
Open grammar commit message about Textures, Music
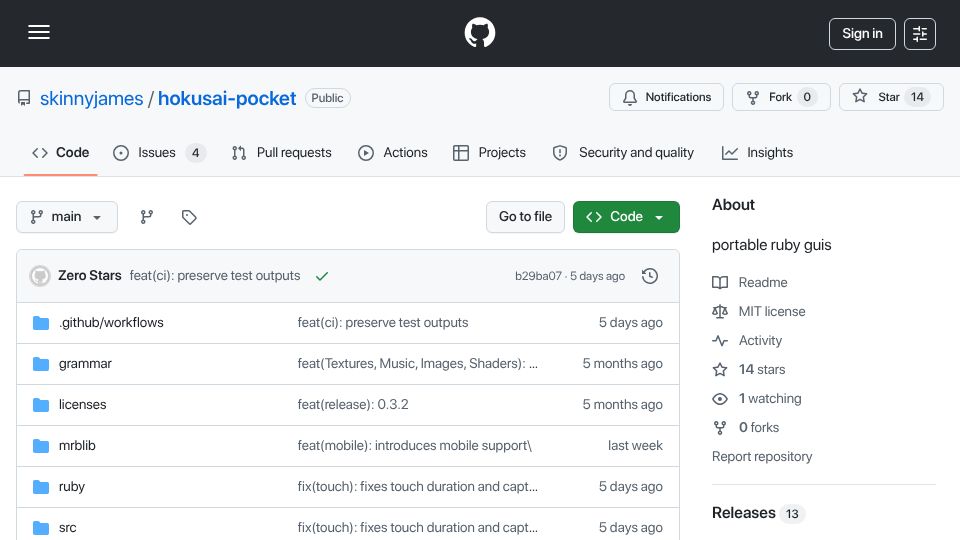(418, 364)
